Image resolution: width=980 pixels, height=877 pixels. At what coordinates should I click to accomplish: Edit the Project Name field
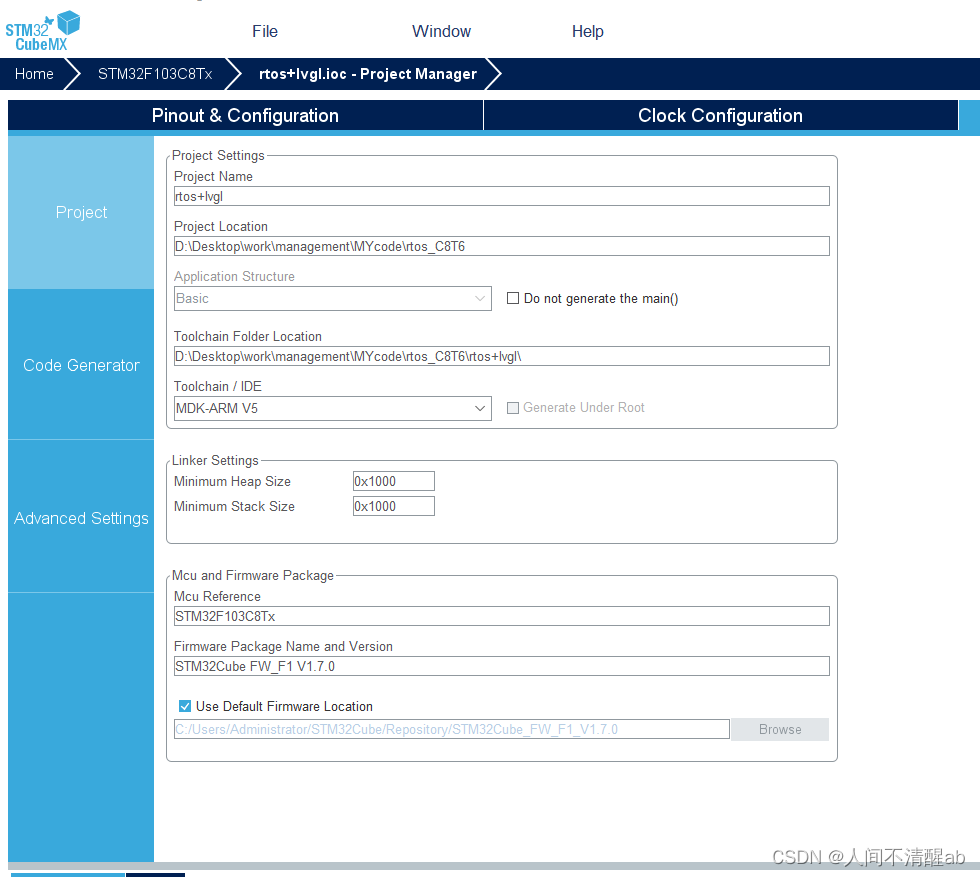point(501,196)
